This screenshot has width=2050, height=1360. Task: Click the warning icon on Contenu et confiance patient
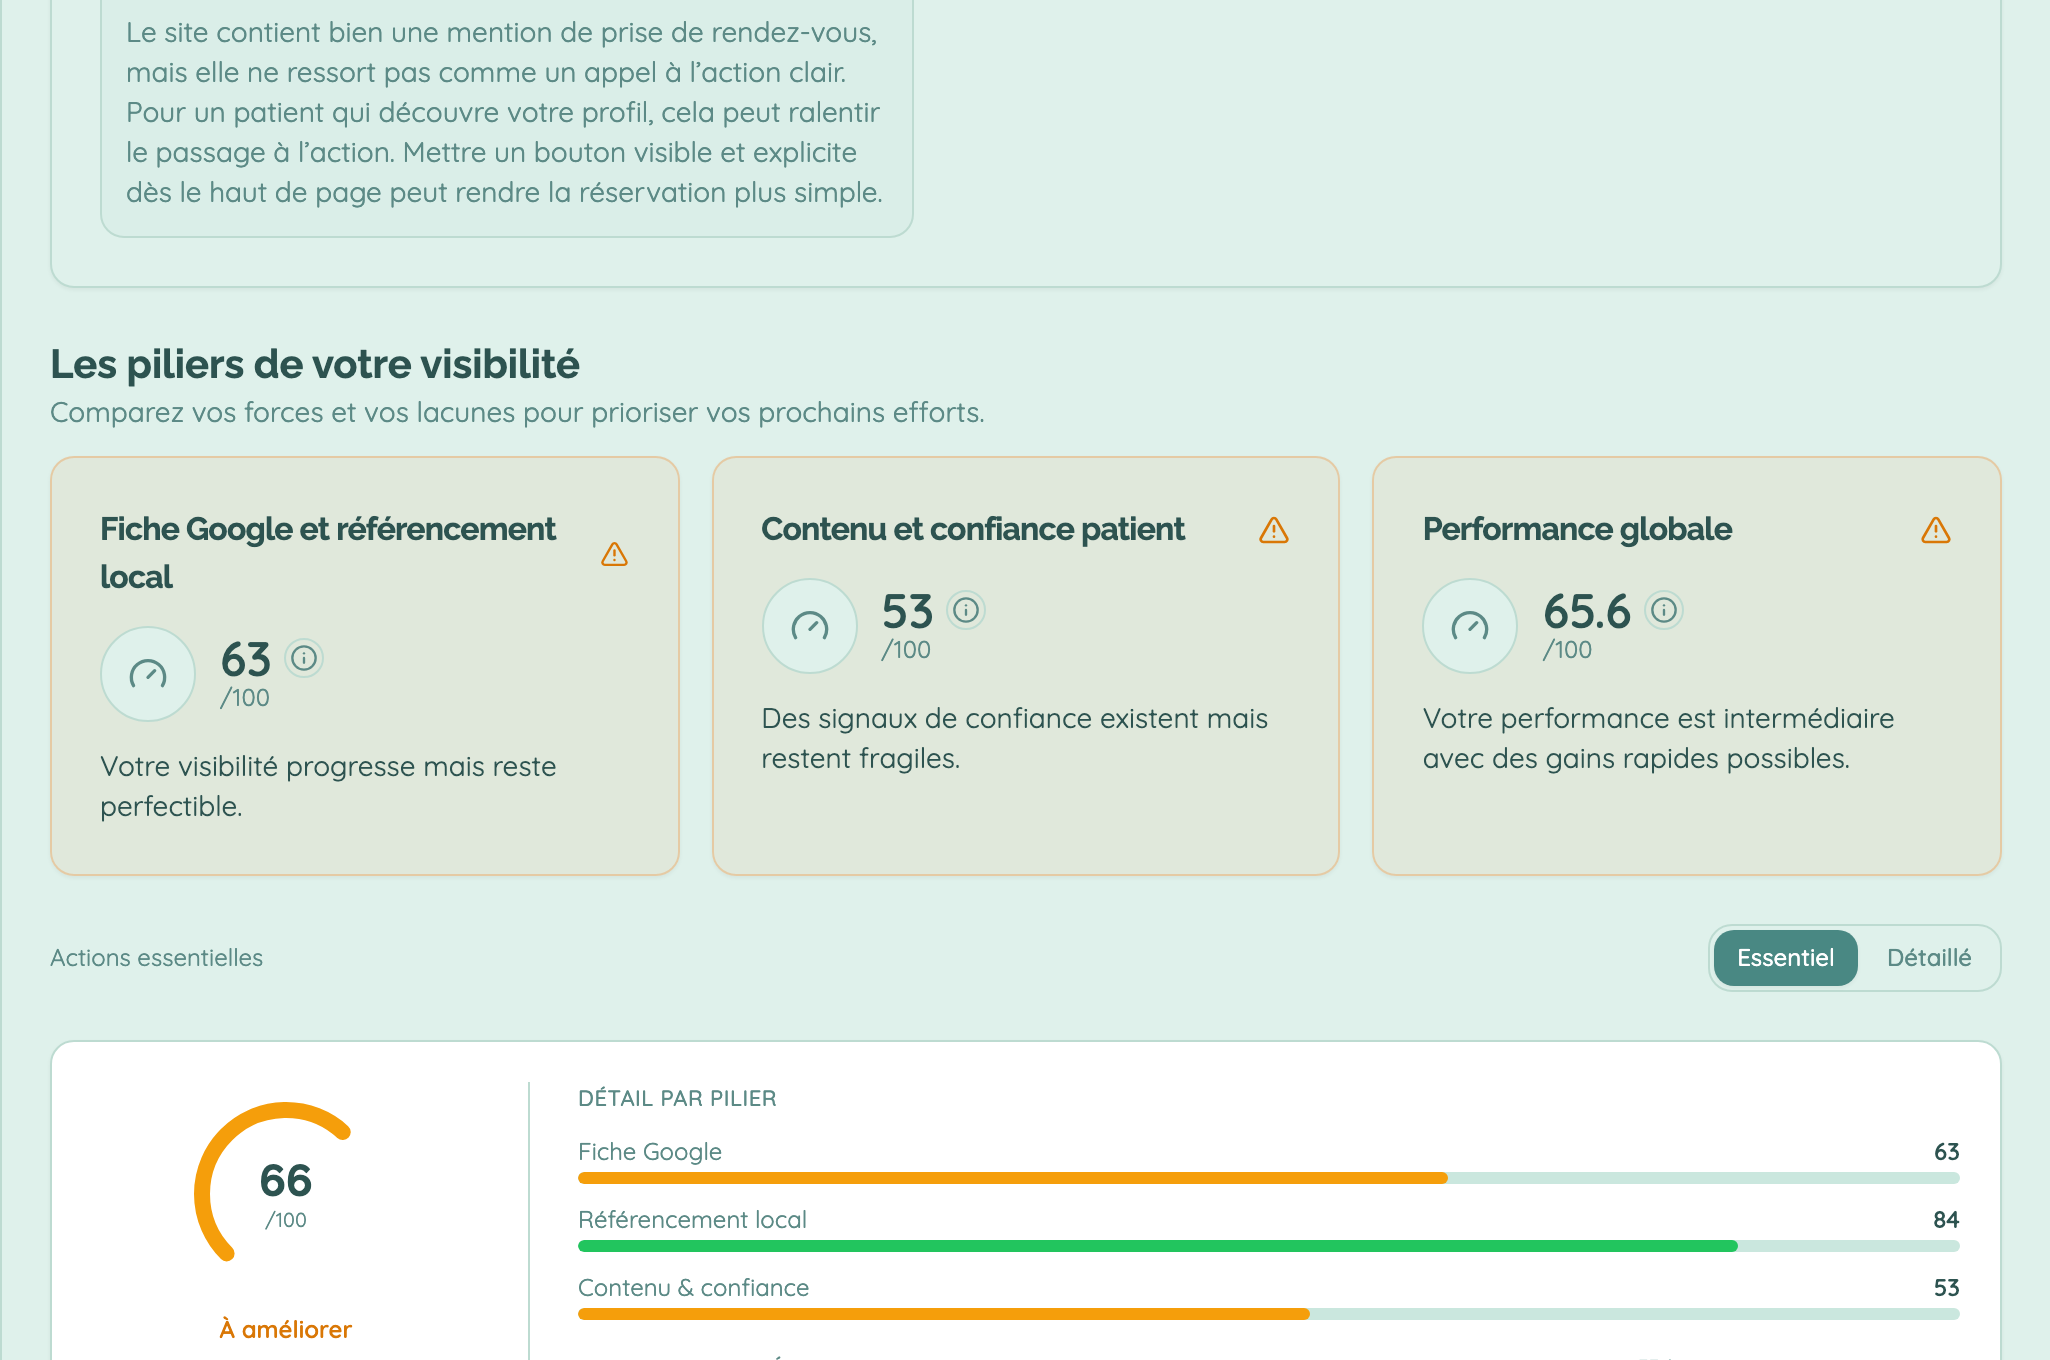[1275, 532]
